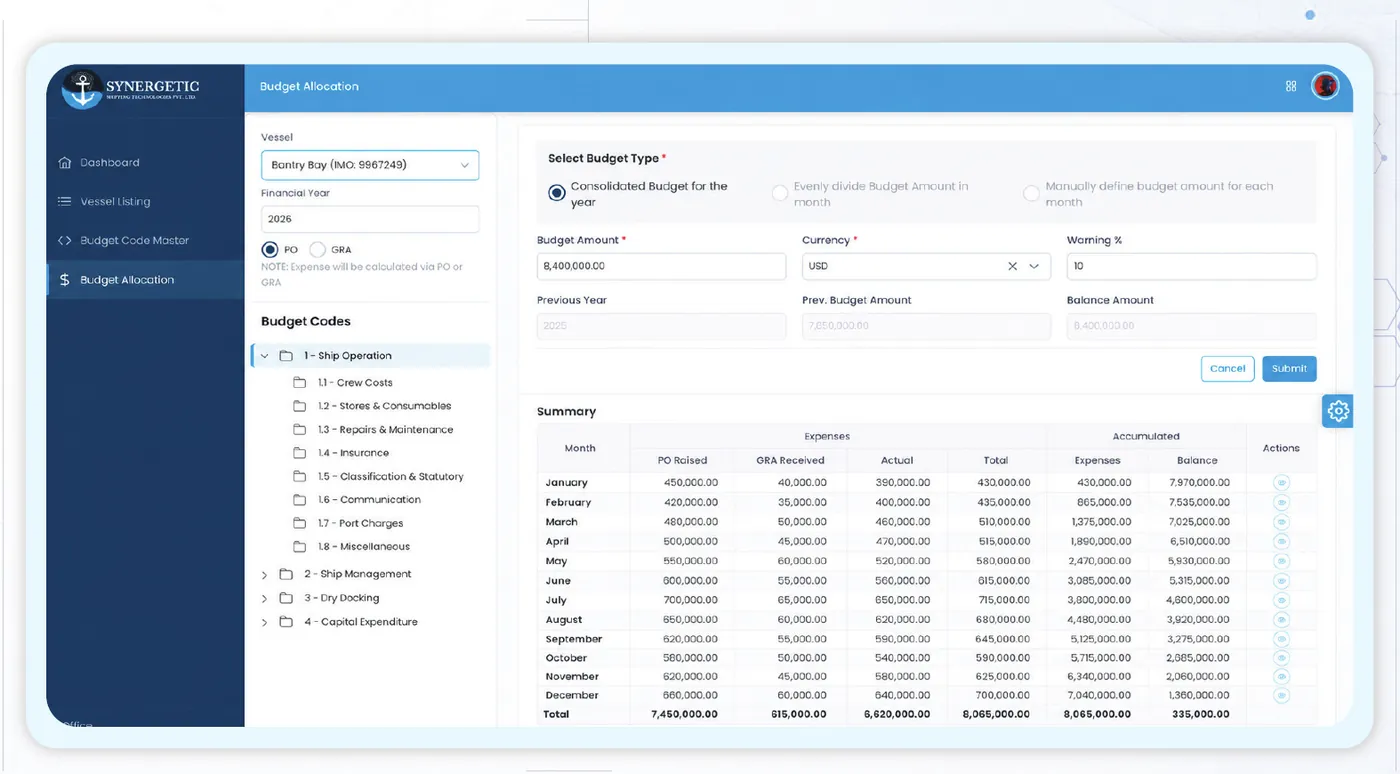Click the Dry Docking folder icon

point(286,598)
